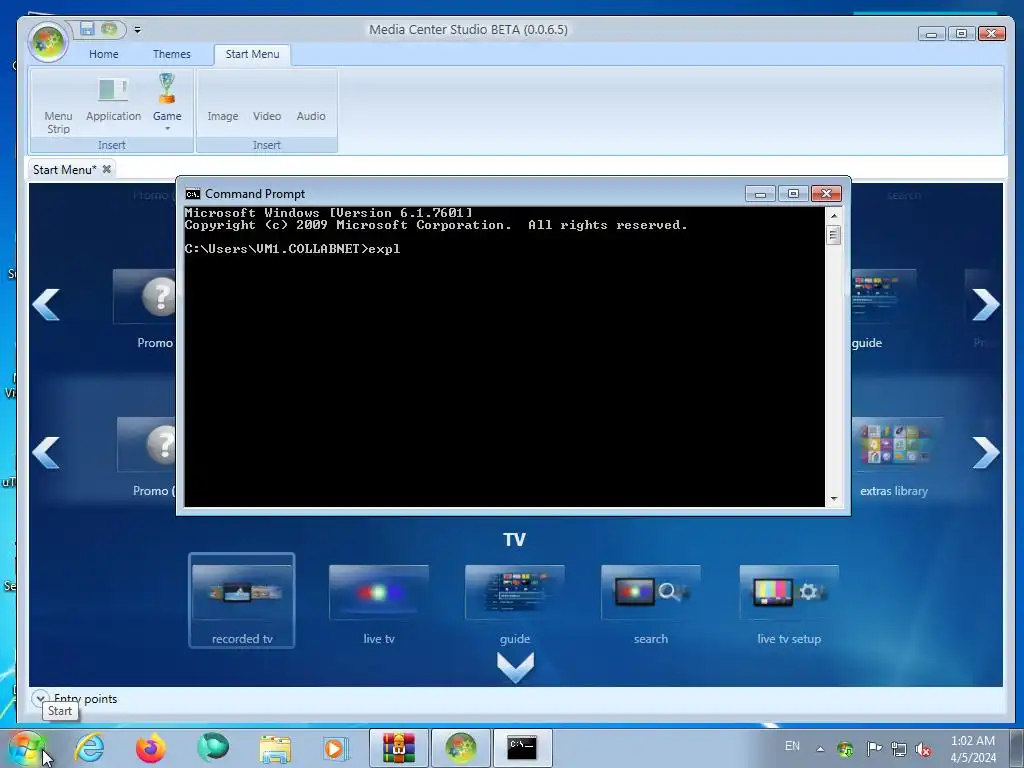Click the down chevron below the TV strip

pos(515,667)
